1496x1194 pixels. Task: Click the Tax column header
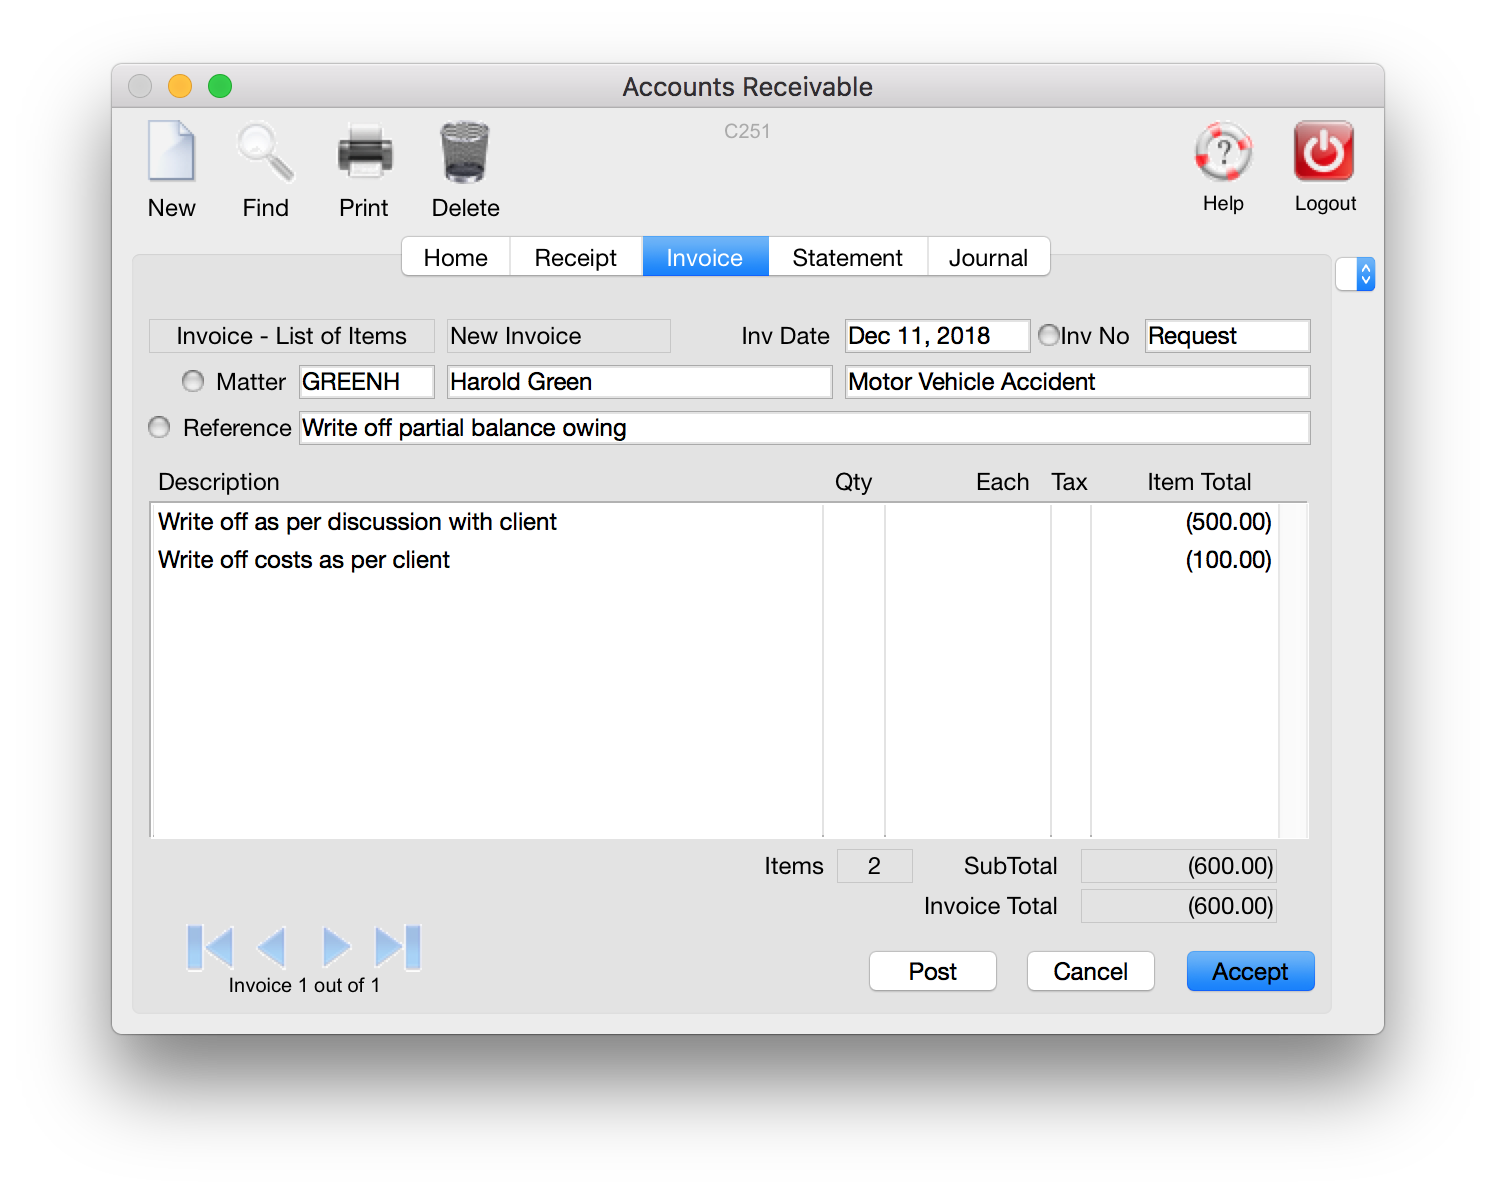[1069, 482]
